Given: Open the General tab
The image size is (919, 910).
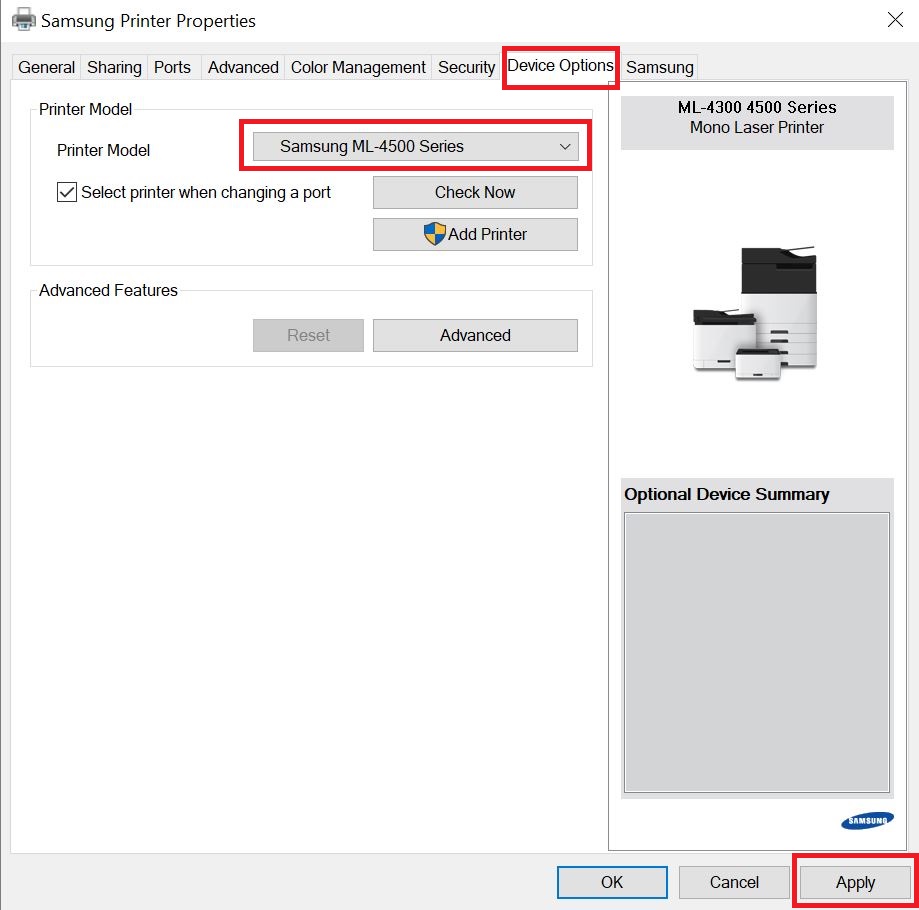Looking at the screenshot, I should tap(46, 67).
